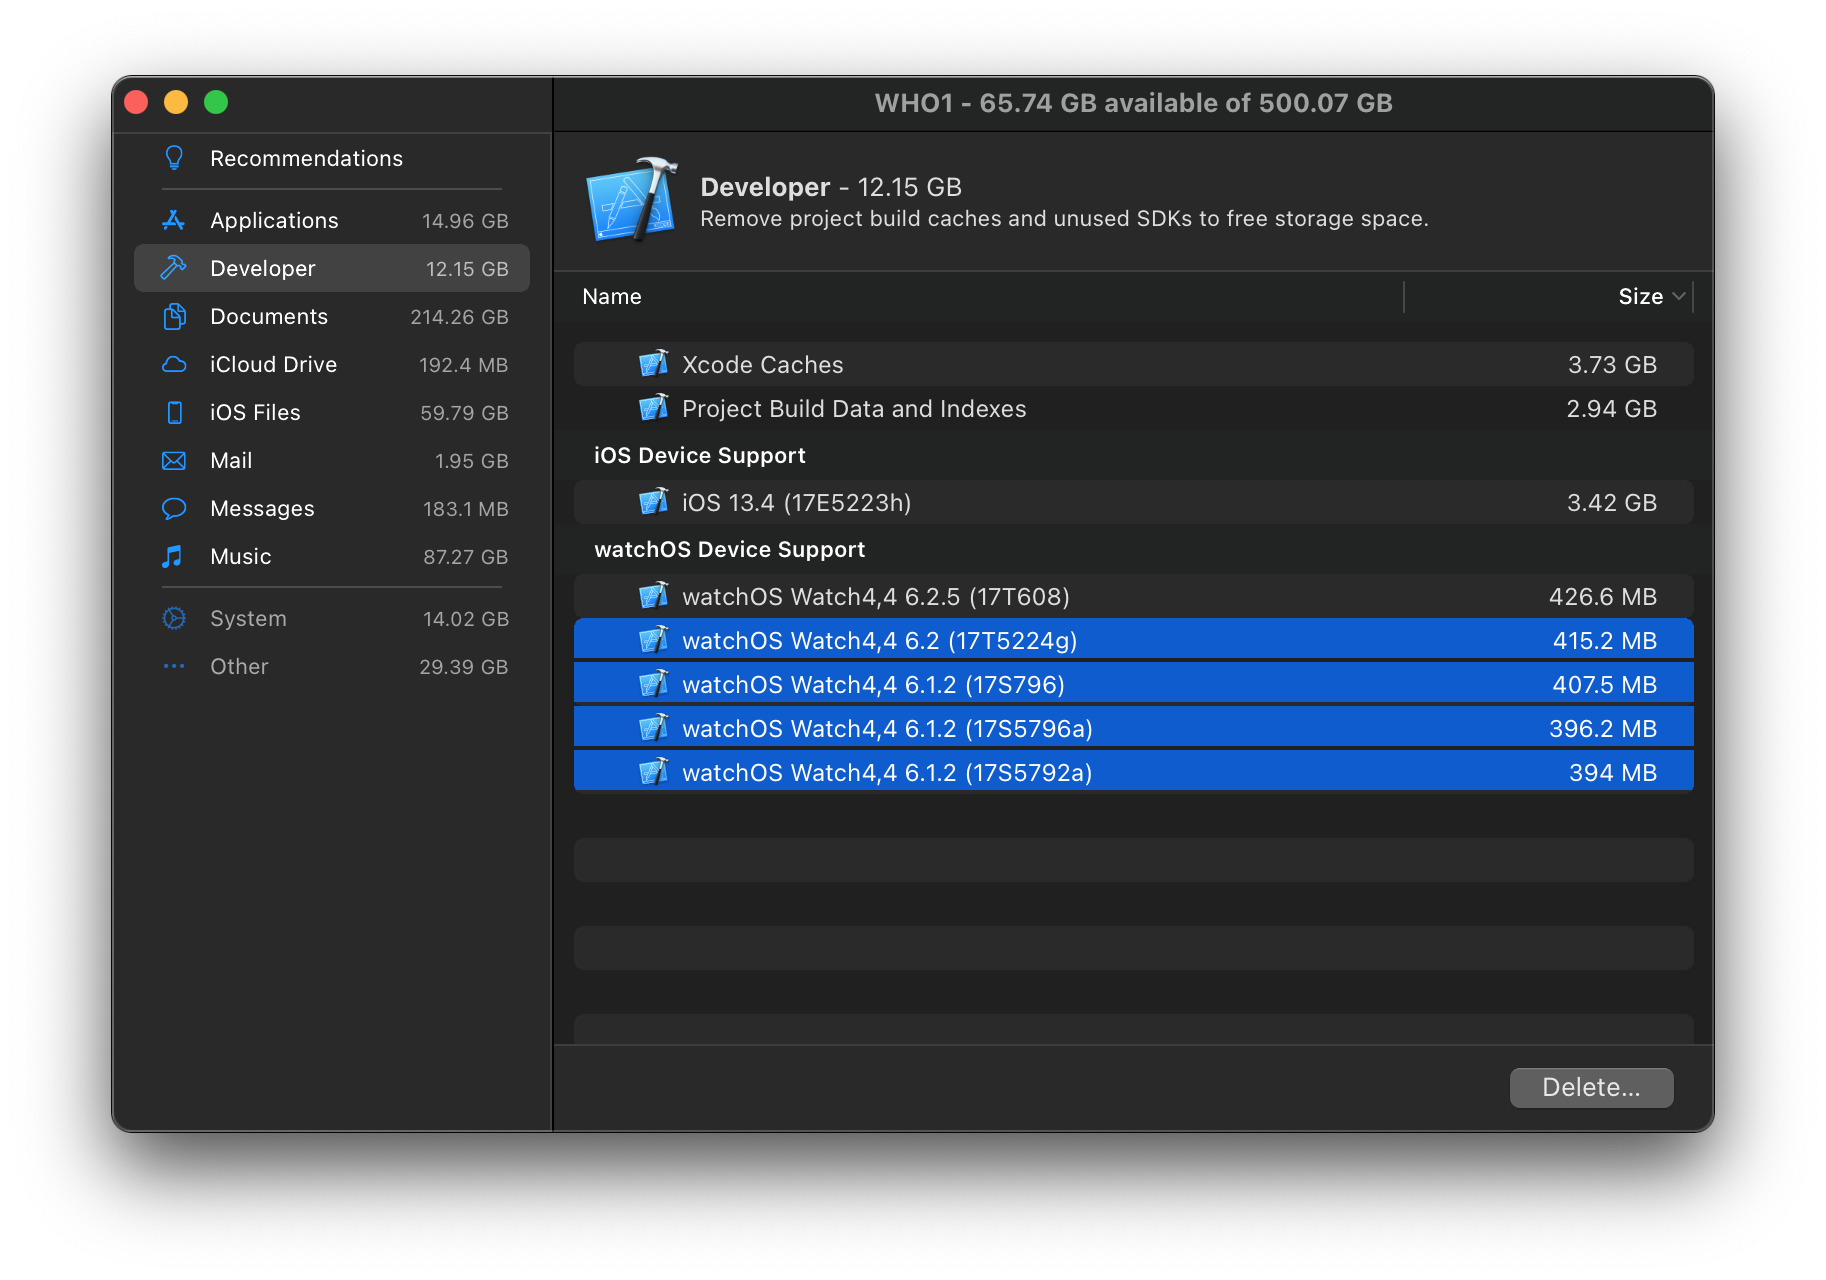The height and width of the screenshot is (1280, 1826).
Task: Click the Delete... button
Action: (x=1591, y=1087)
